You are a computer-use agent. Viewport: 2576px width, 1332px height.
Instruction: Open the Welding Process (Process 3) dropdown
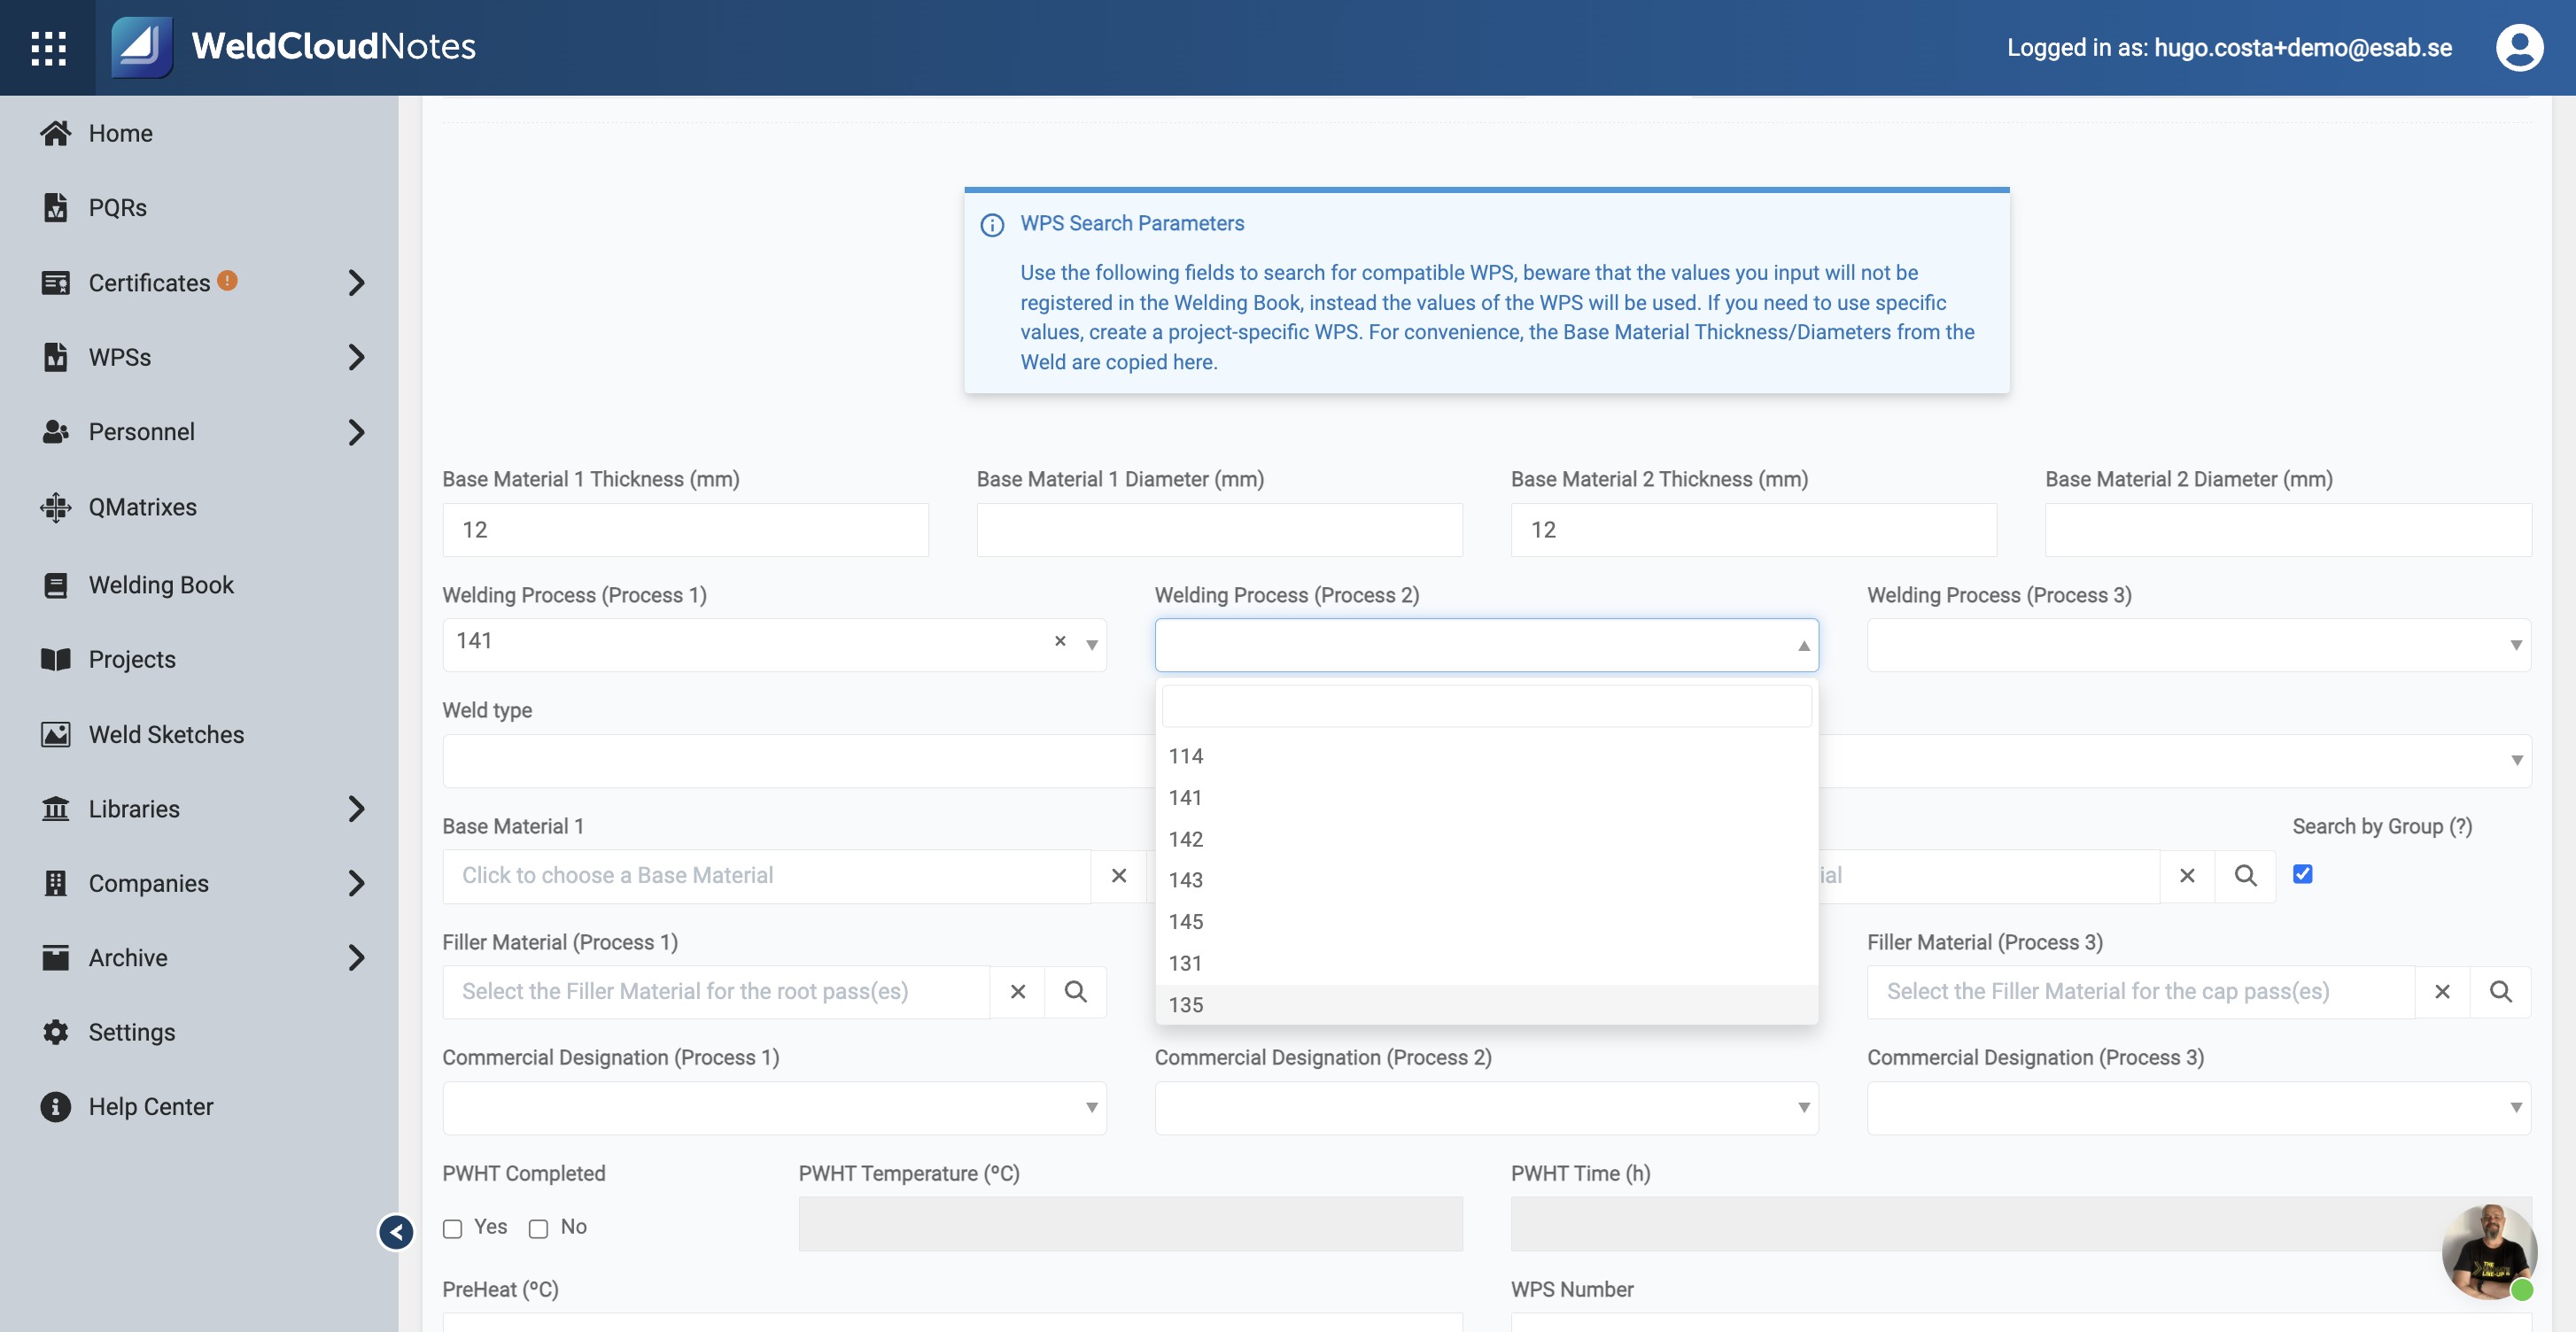tap(2198, 644)
